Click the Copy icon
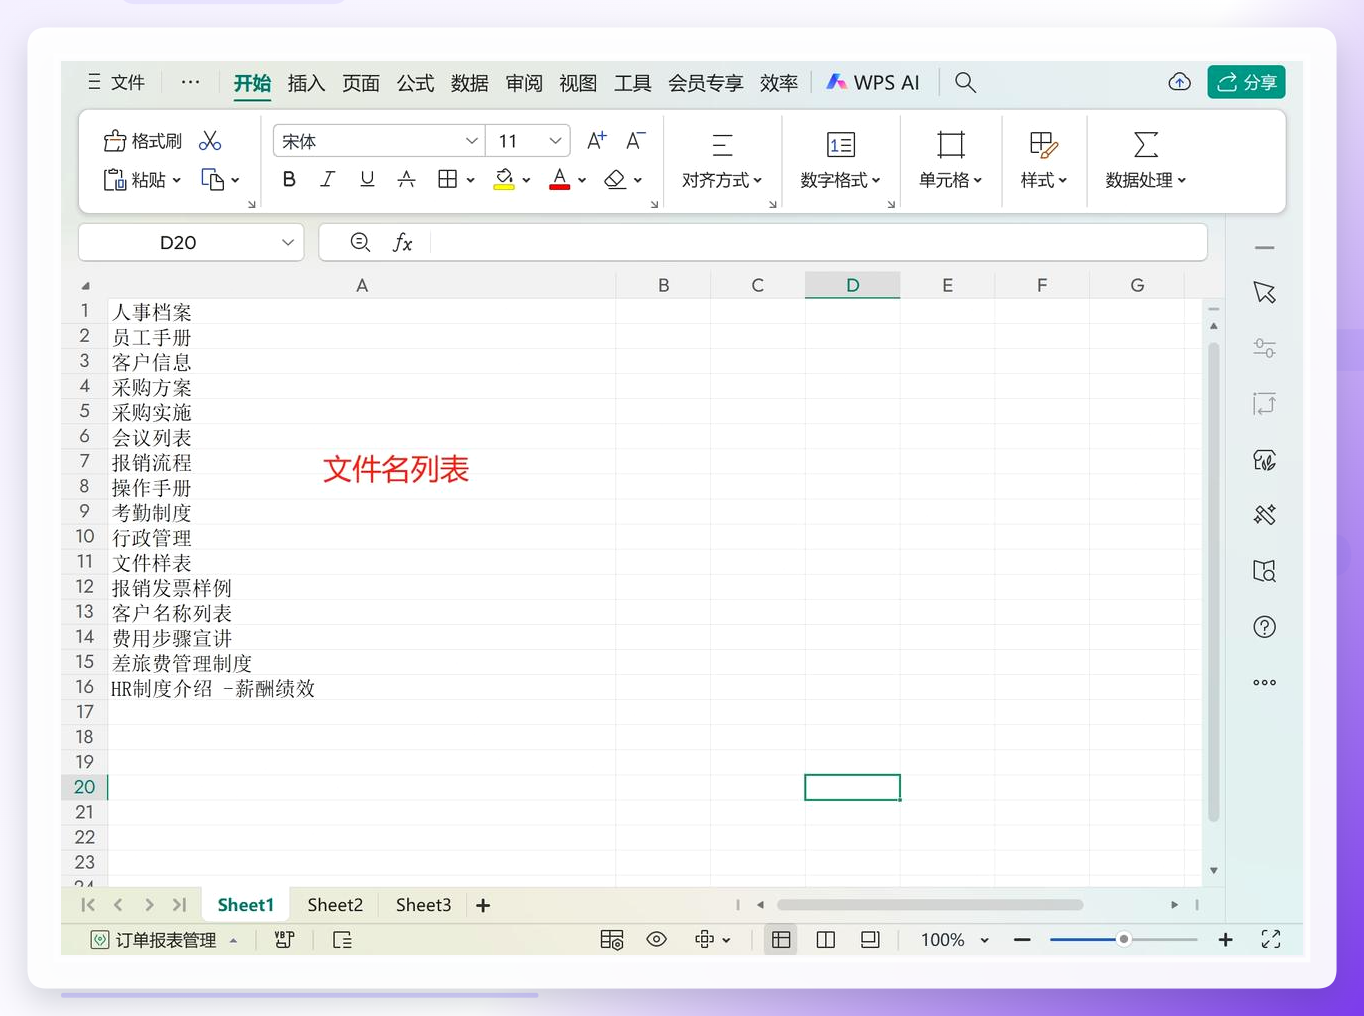 pyautogui.click(x=213, y=180)
